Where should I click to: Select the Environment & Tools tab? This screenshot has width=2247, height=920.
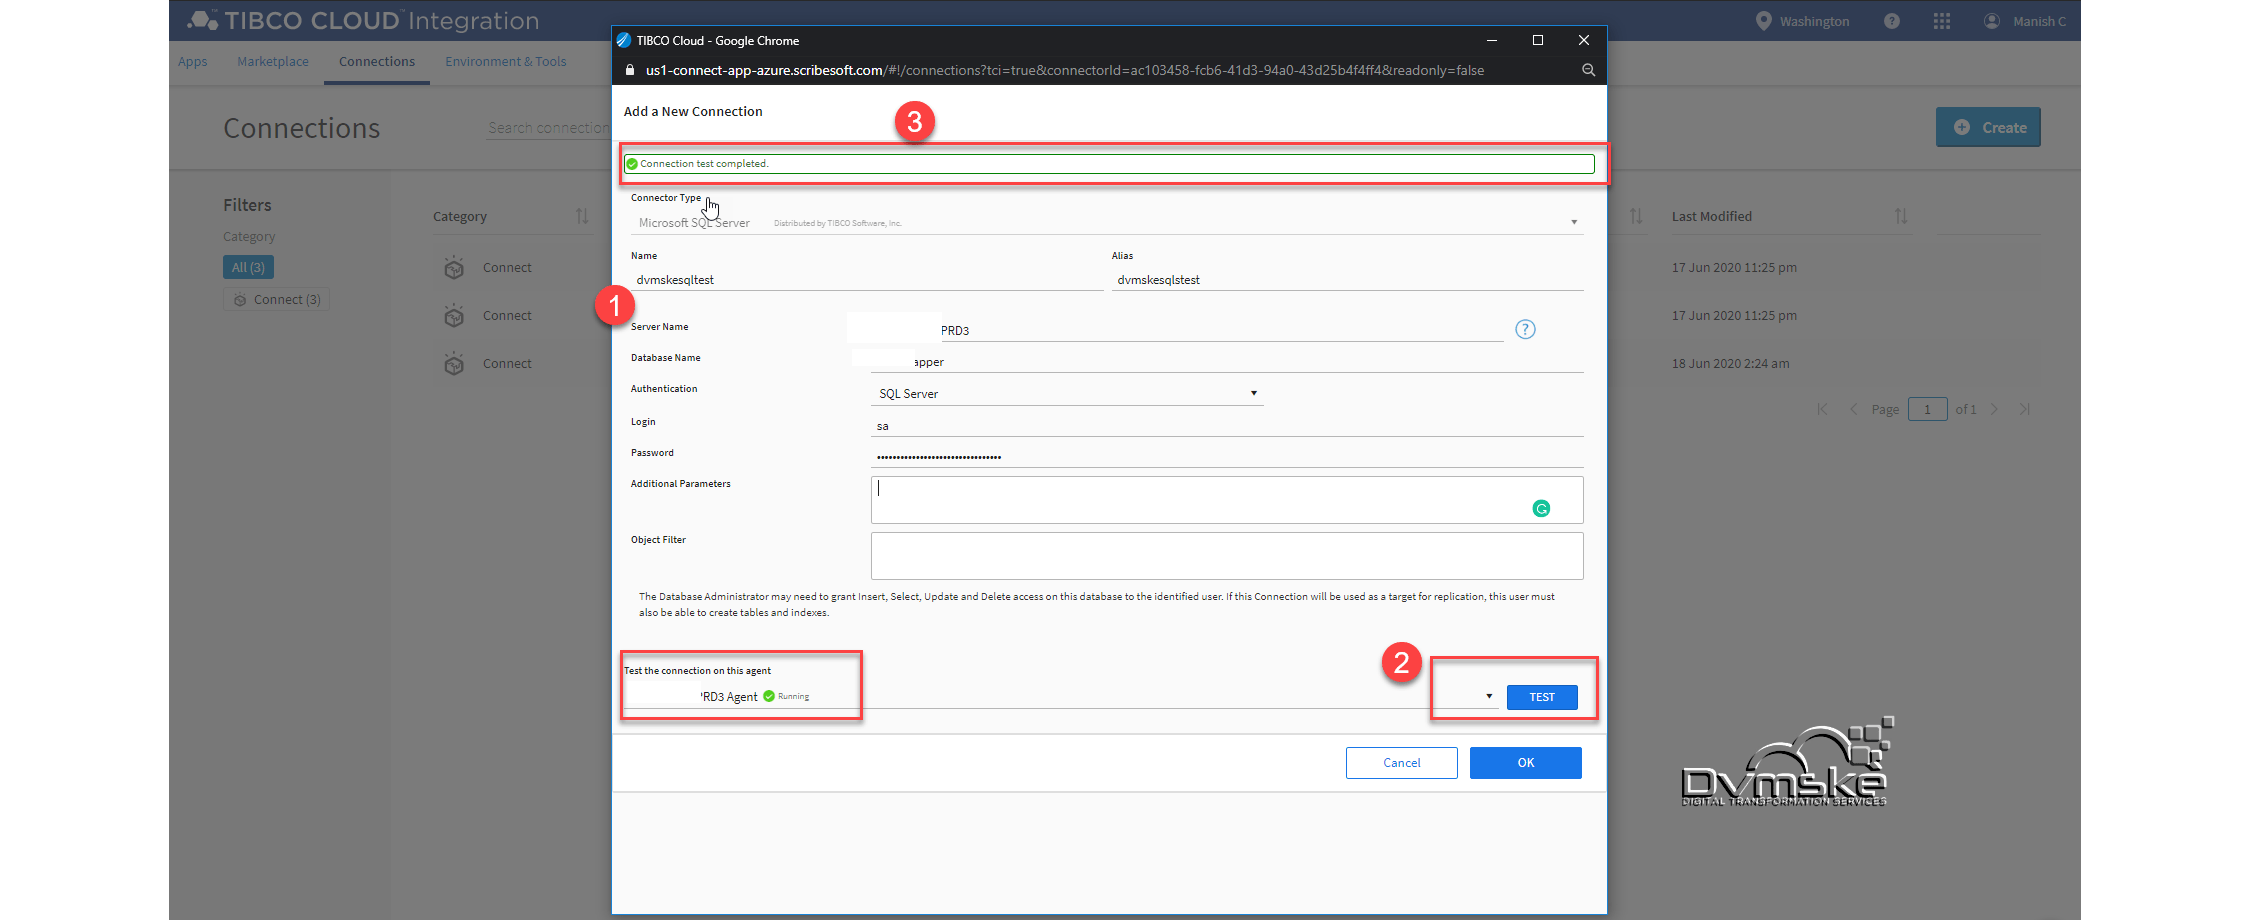(x=506, y=61)
